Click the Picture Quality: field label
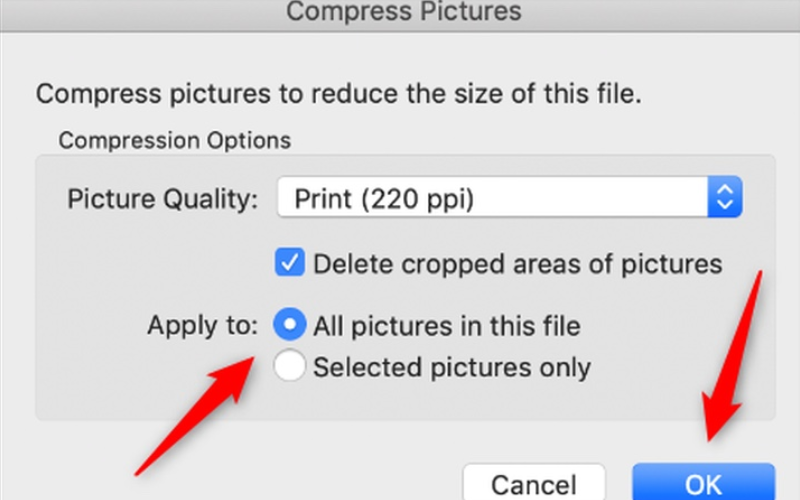This screenshot has width=800, height=500. pyautogui.click(x=163, y=198)
